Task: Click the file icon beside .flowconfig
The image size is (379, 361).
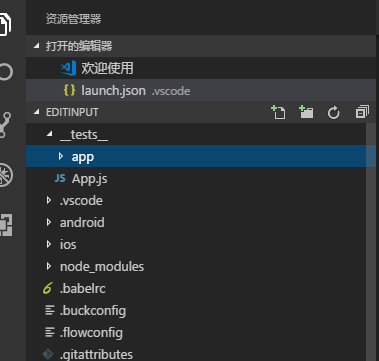Action: pos(50,332)
